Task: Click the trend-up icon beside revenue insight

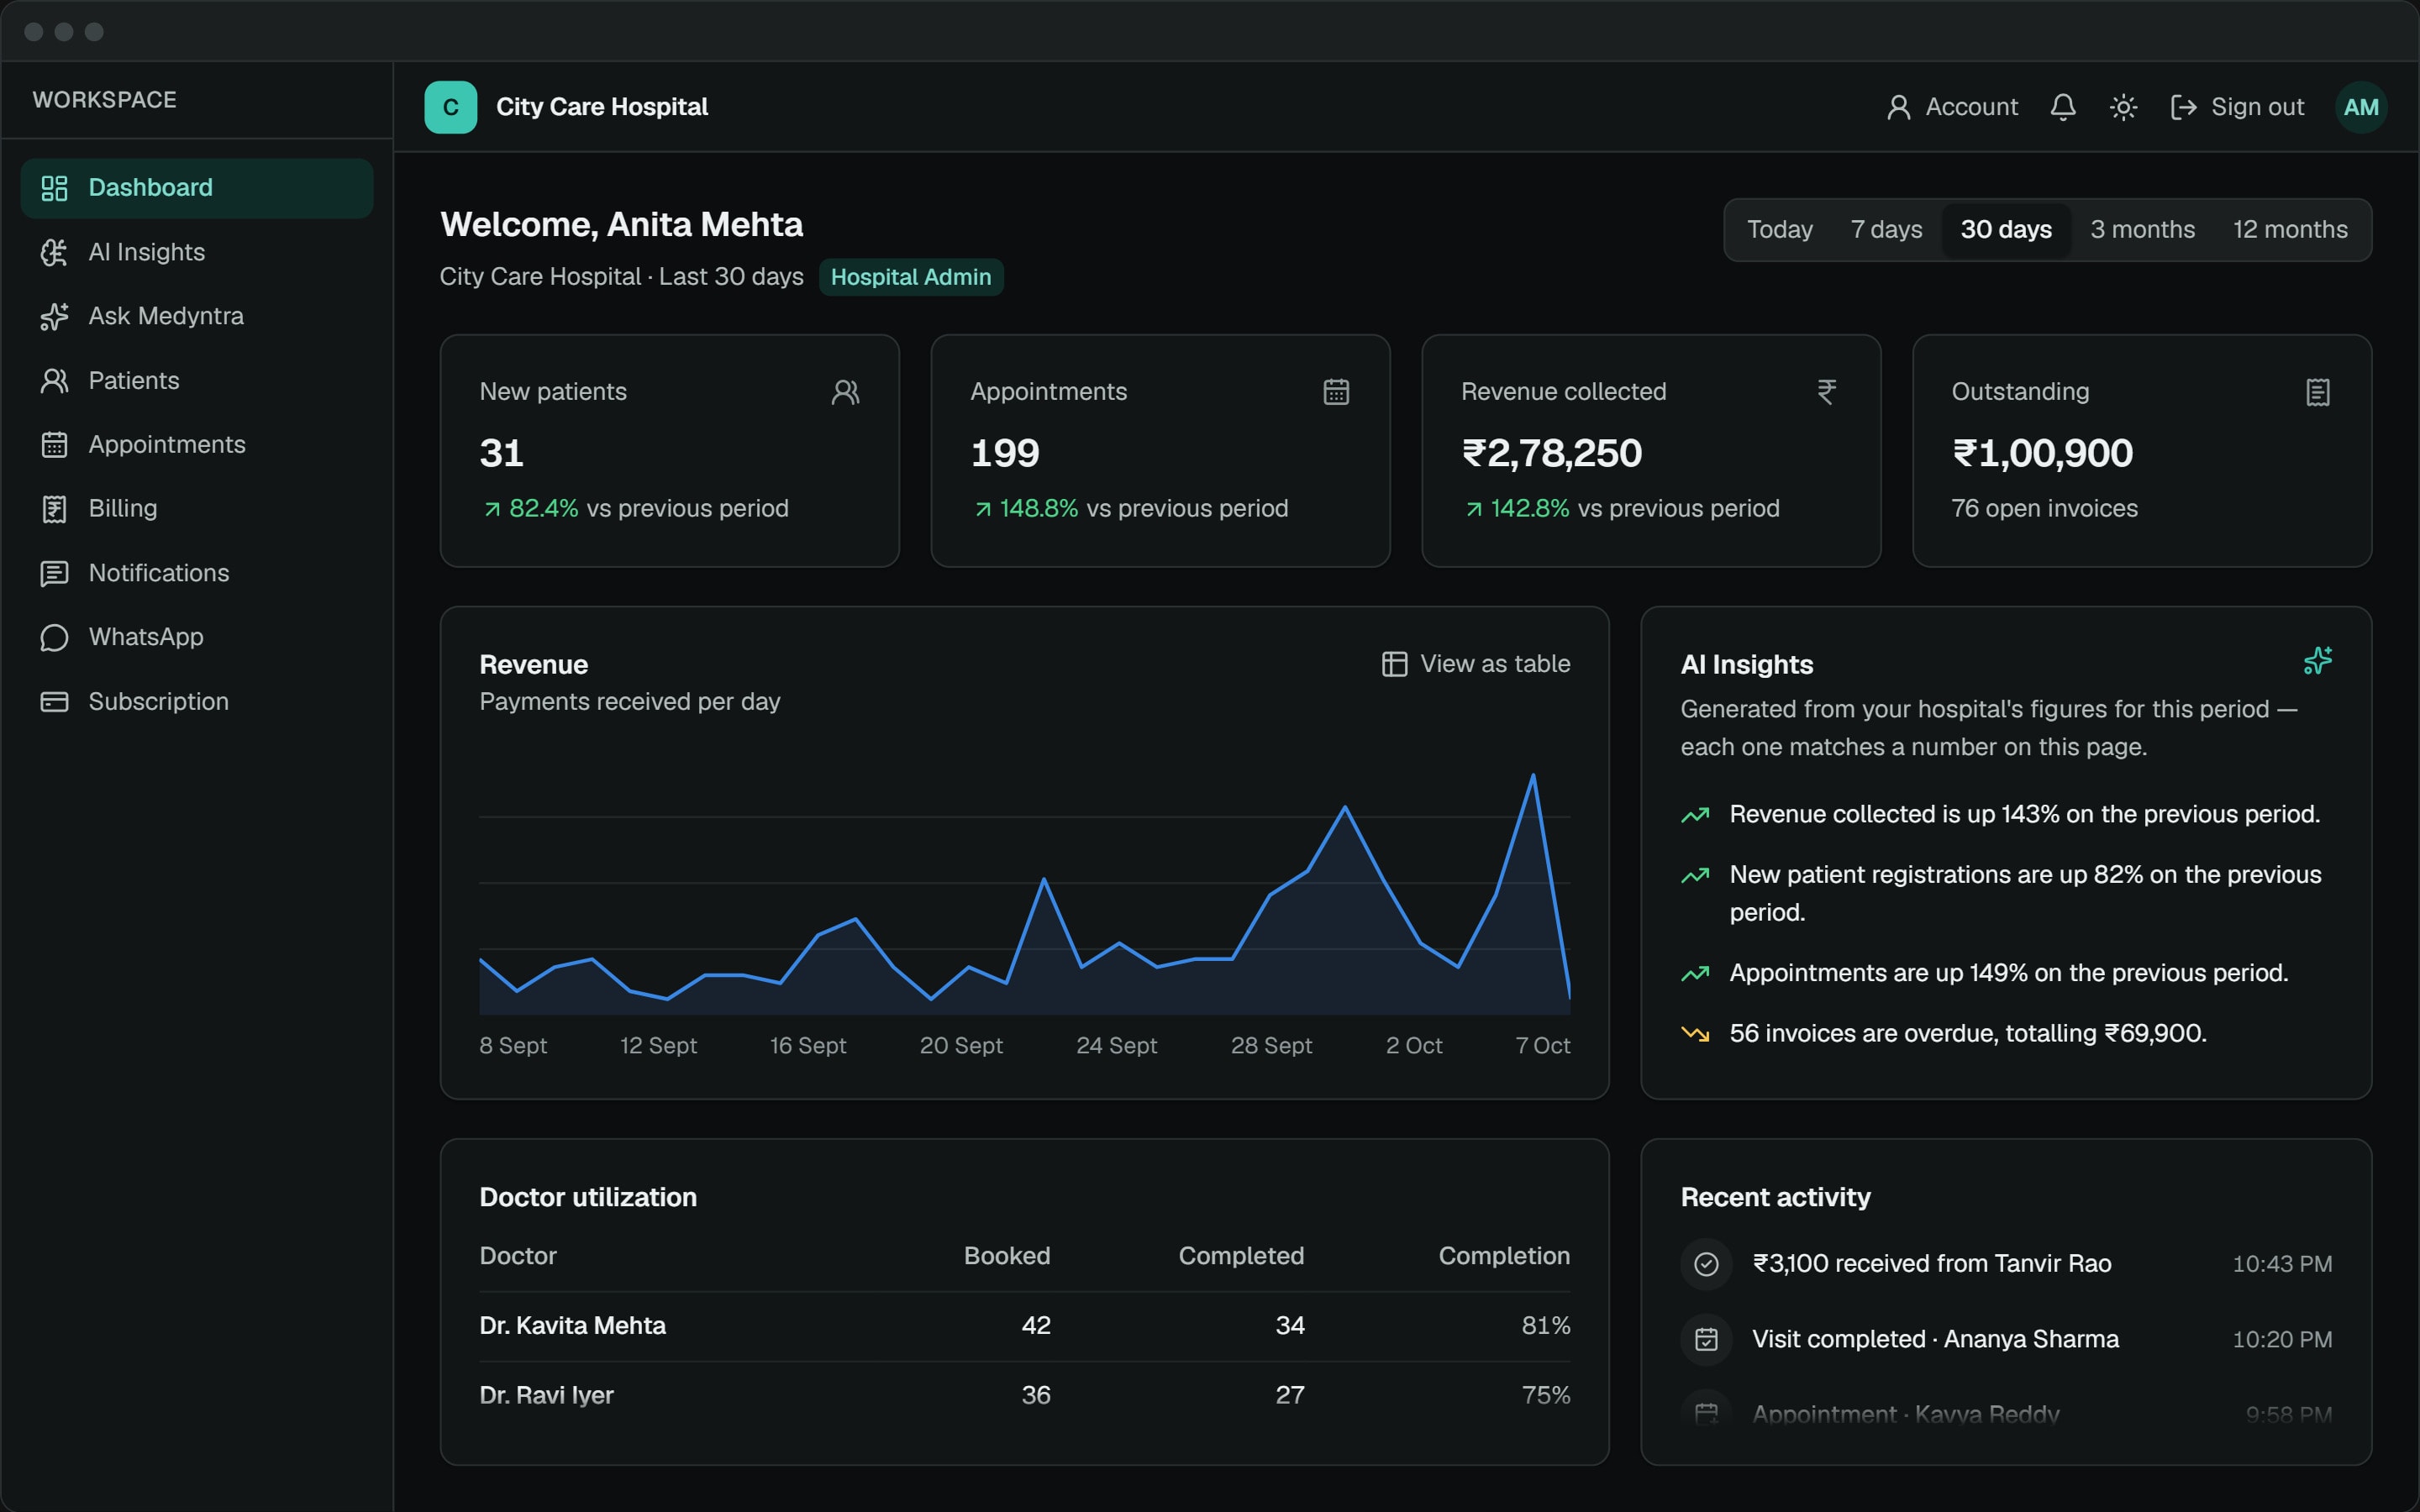Action: pos(1695,815)
